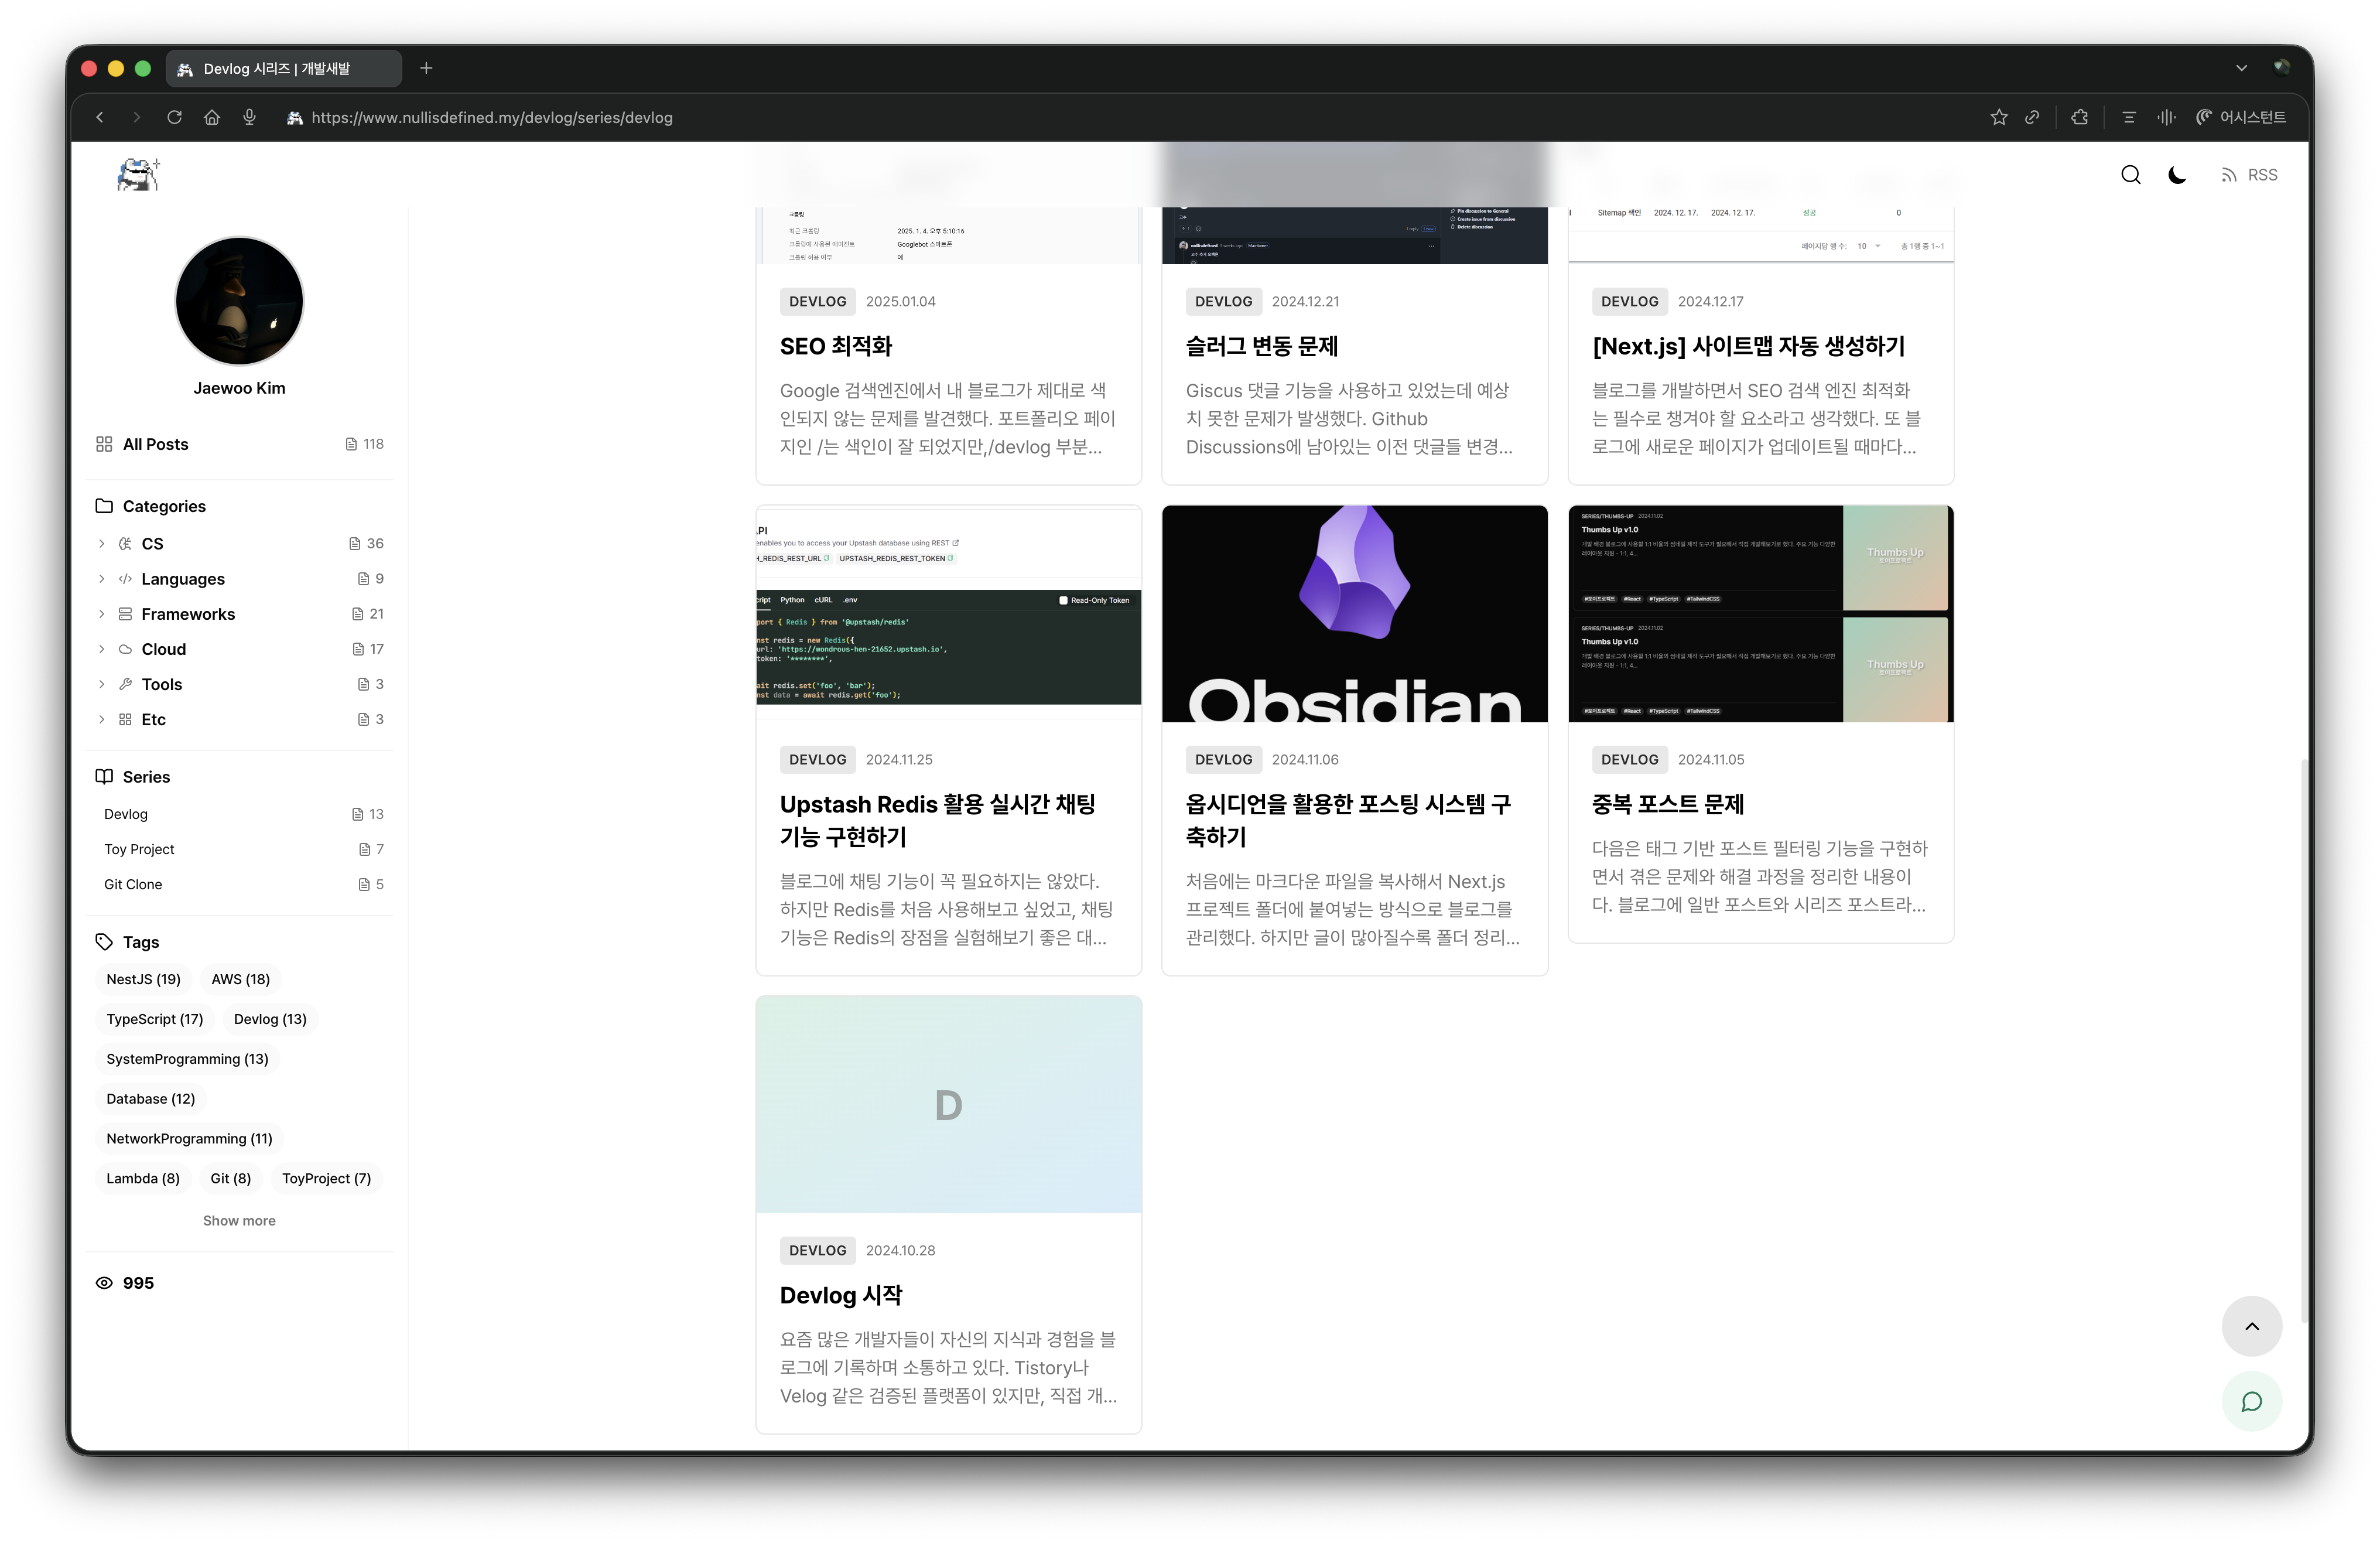Filter by the AWS (18) tag
This screenshot has width=2380, height=1543.
tap(241, 979)
